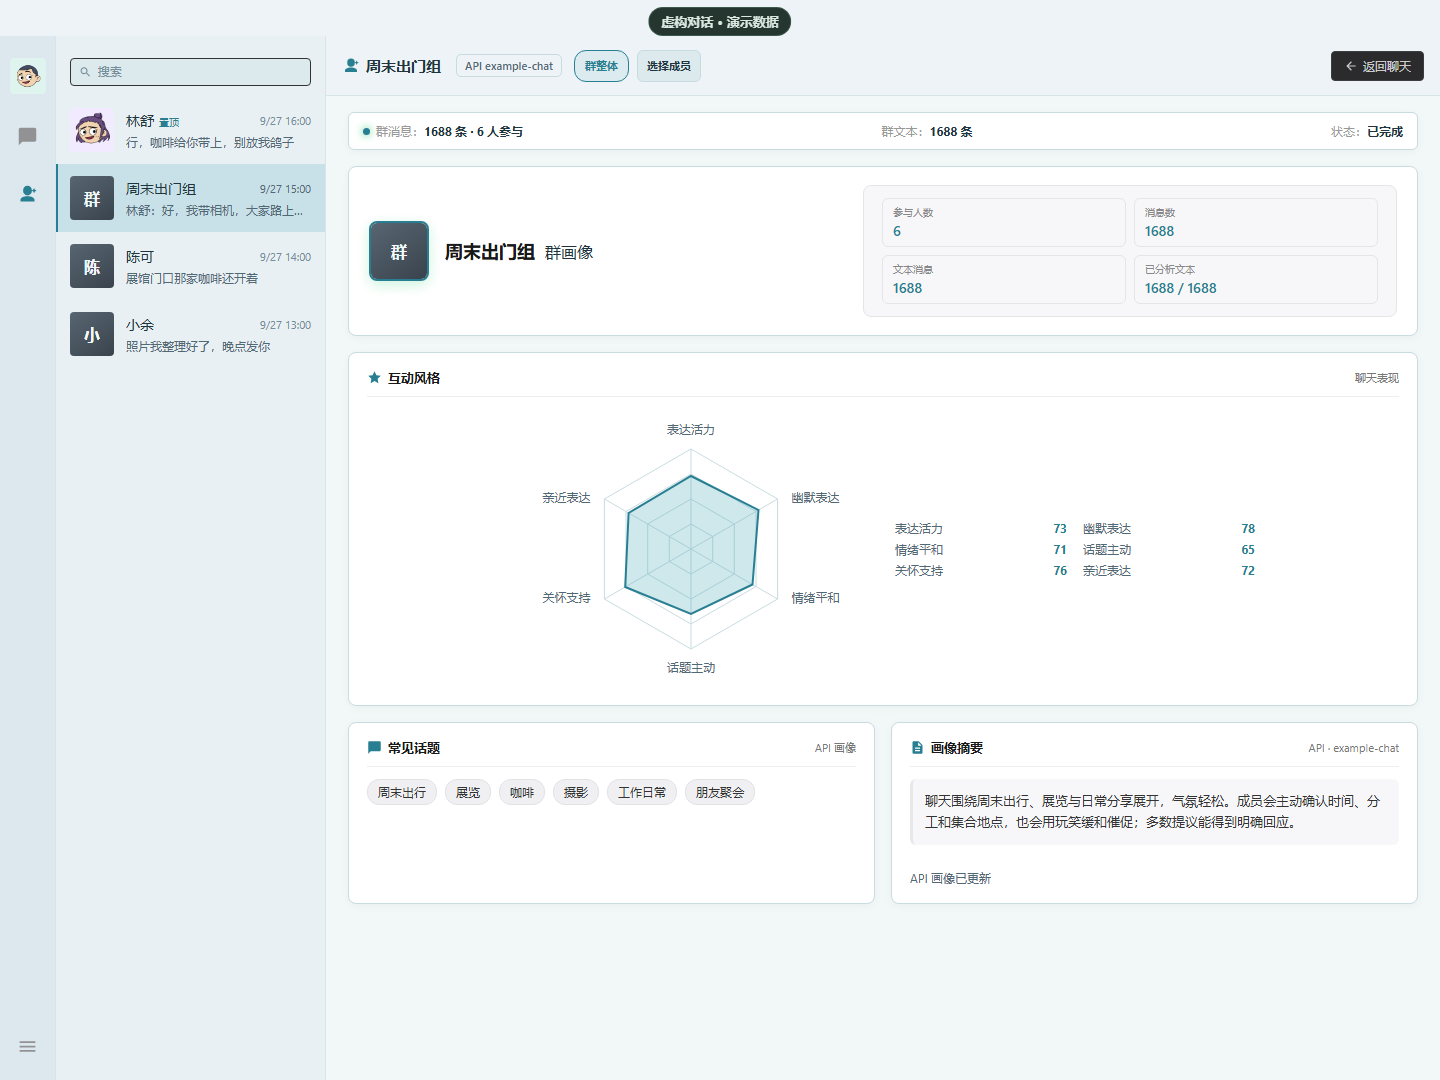The image size is (1440, 1080).
Task: Return to chat with 返回聊天 button
Action: point(1377,66)
